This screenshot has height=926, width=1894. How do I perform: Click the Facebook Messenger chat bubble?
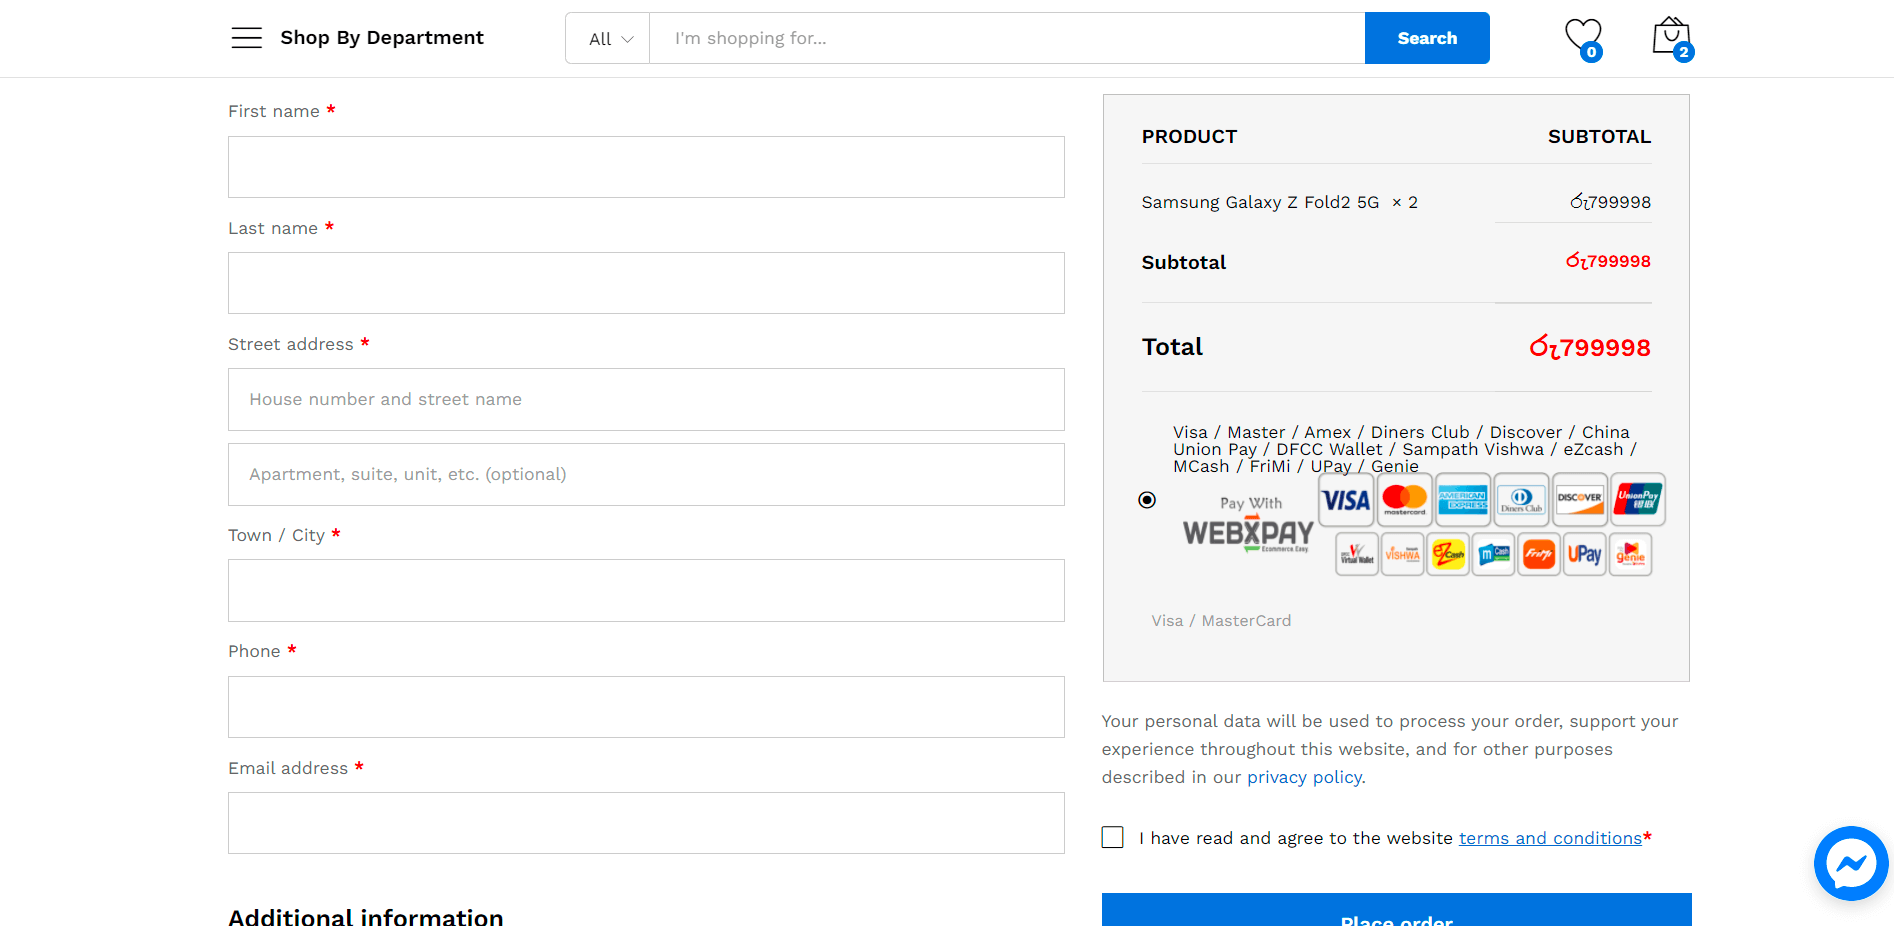[x=1850, y=862]
